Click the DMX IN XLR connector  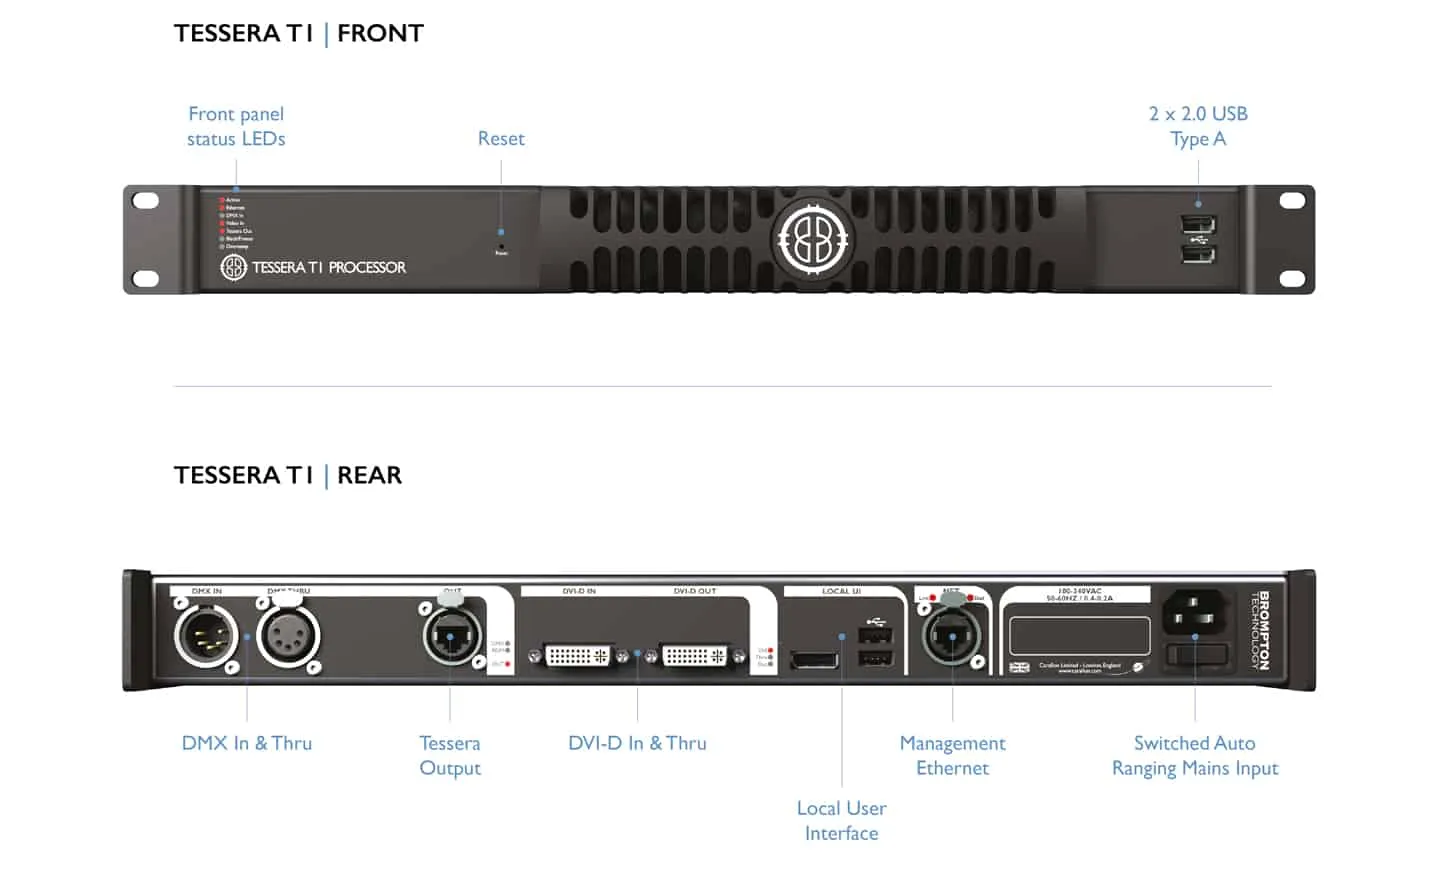(x=206, y=636)
